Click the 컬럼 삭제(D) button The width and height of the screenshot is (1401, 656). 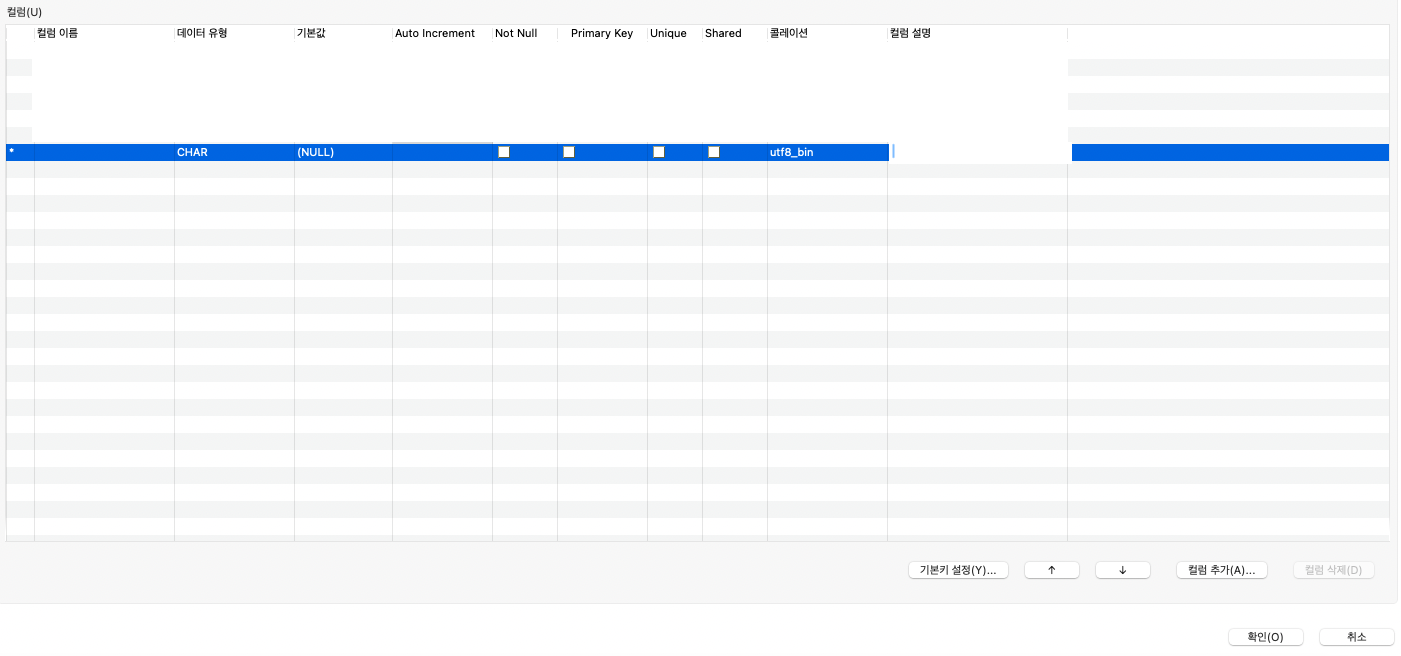click(1333, 569)
